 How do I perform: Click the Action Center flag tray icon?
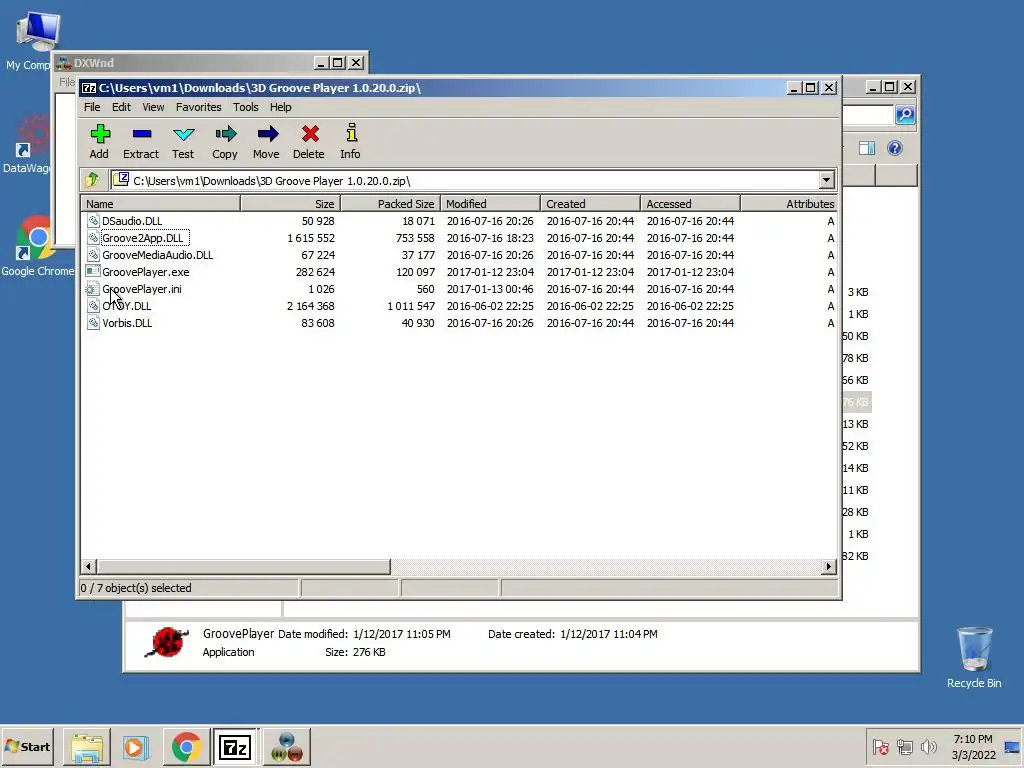click(x=880, y=746)
